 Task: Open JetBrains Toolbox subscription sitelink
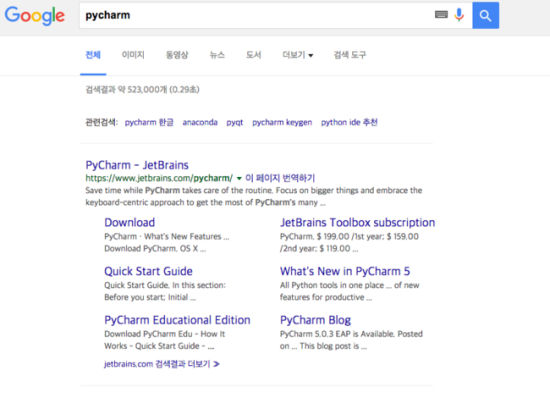[357, 223]
